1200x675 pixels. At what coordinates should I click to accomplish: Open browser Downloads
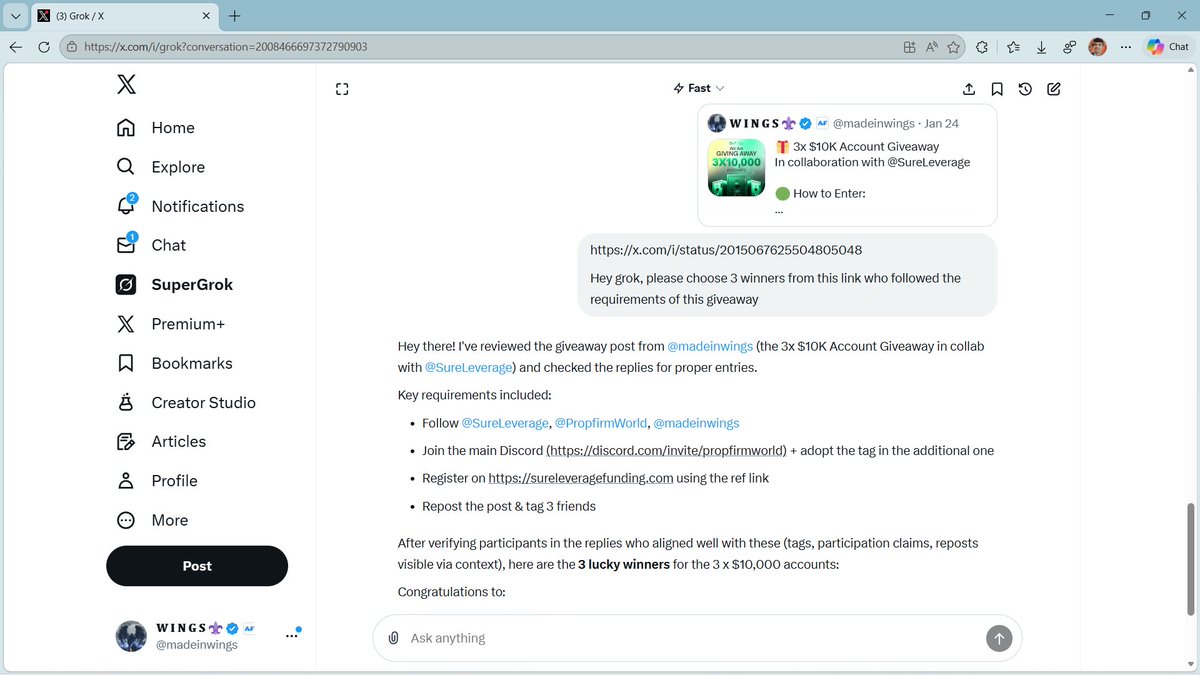point(1040,46)
